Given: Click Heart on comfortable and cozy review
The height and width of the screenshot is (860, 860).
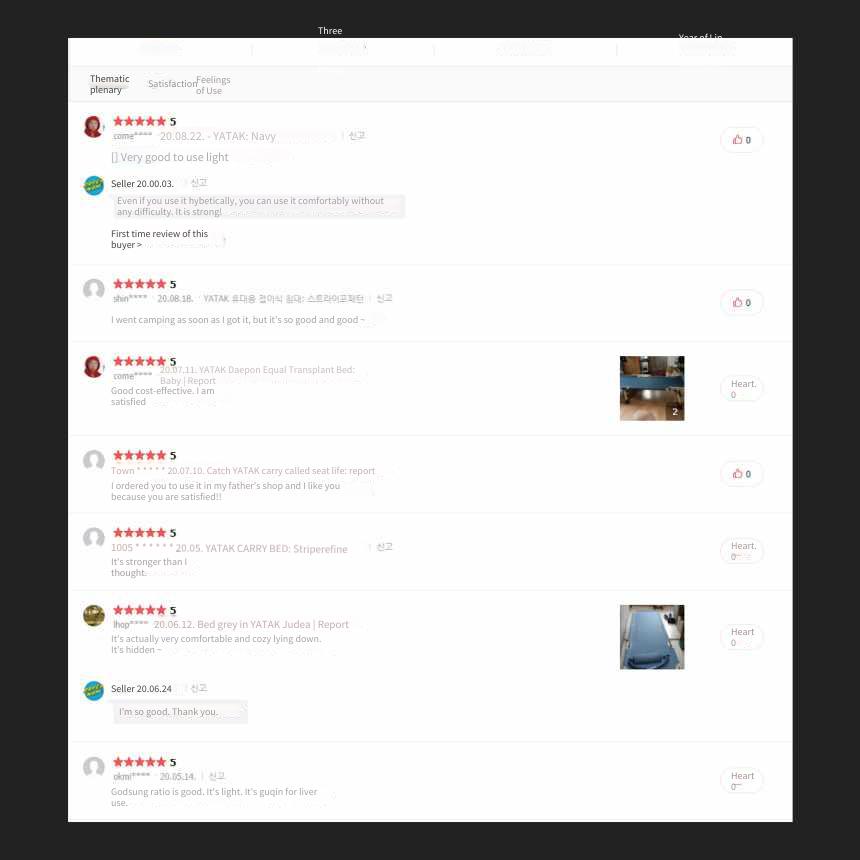Looking at the screenshot, I should click(x=742, y=637).
